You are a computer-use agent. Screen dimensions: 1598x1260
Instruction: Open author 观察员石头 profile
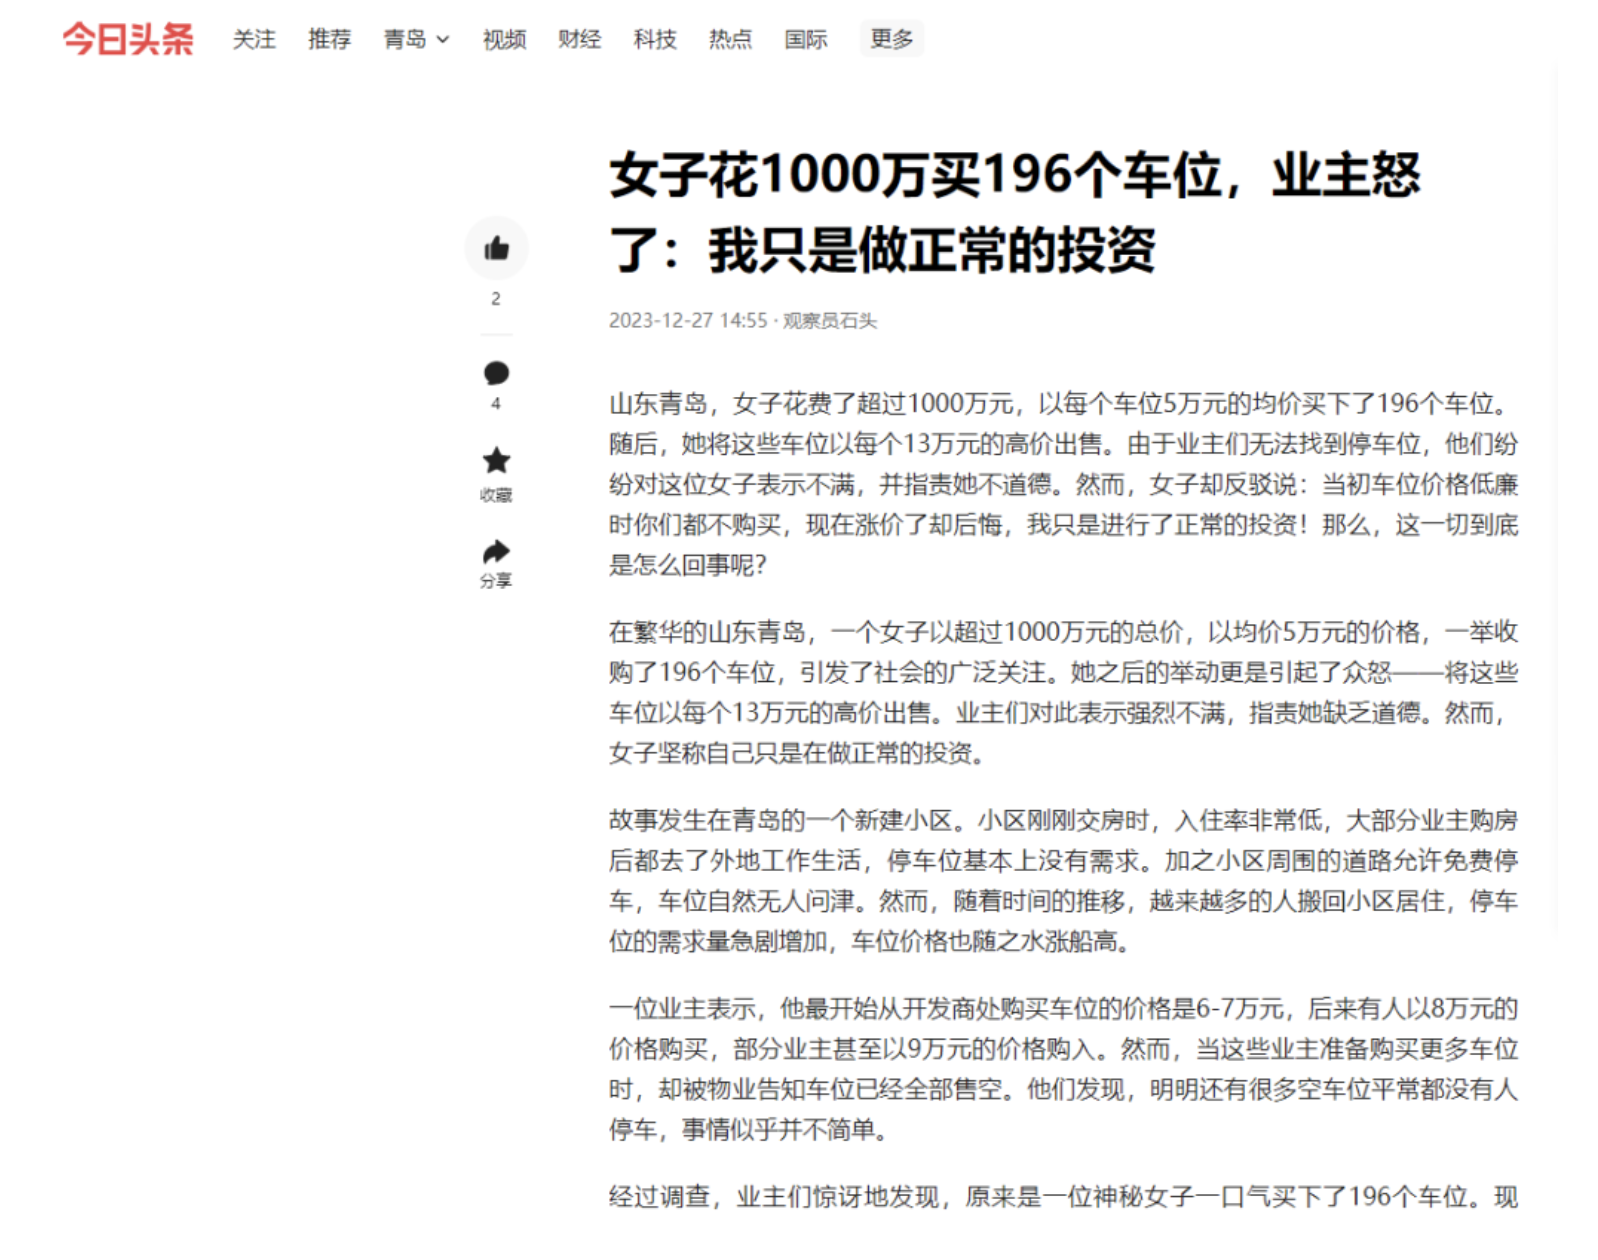[829, 321]
